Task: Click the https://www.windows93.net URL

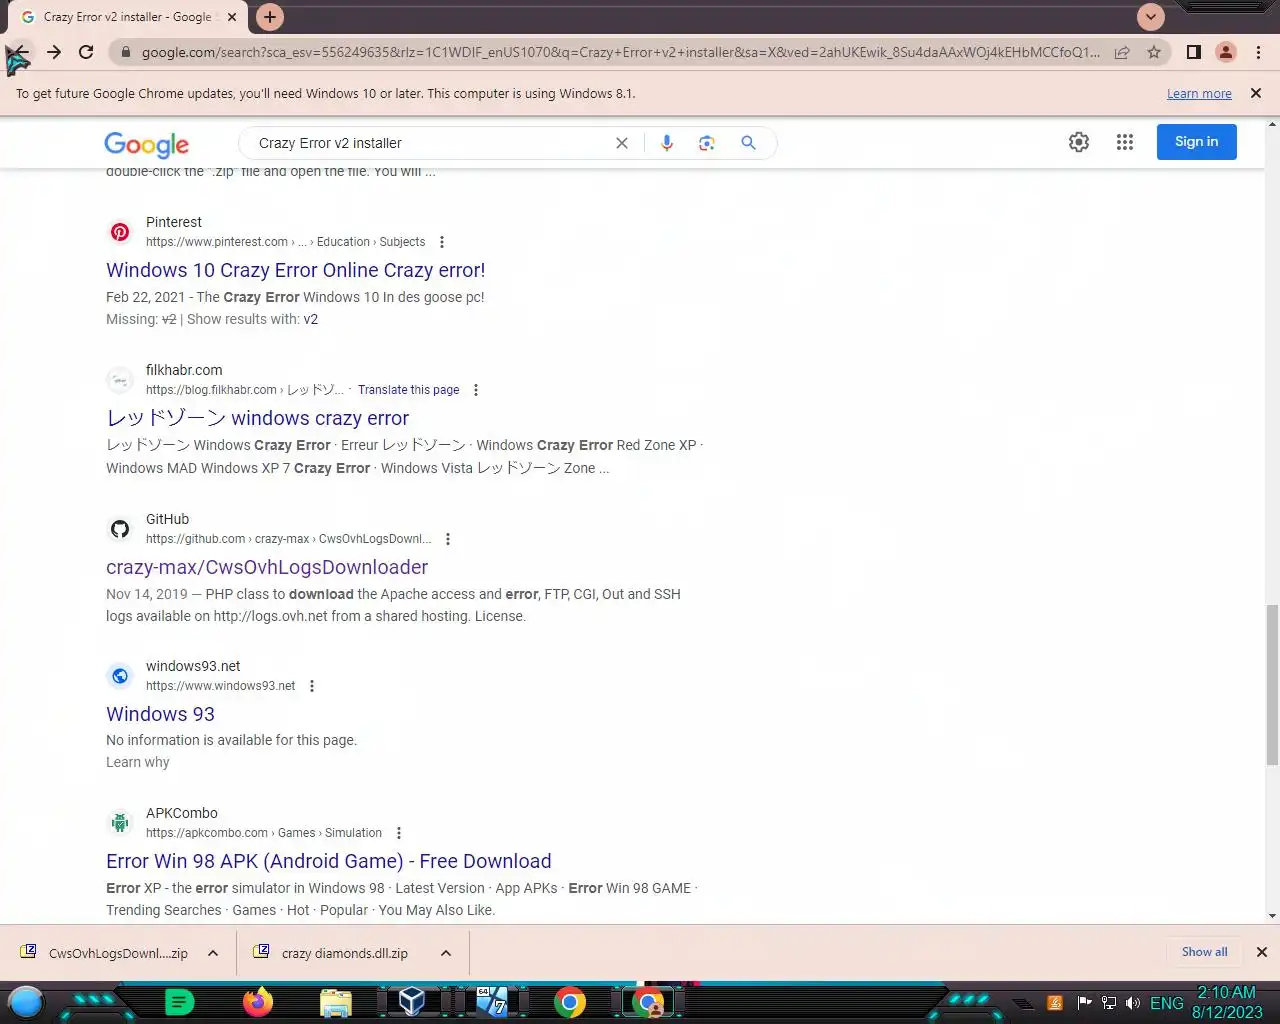Action: [x=221, y=686]
